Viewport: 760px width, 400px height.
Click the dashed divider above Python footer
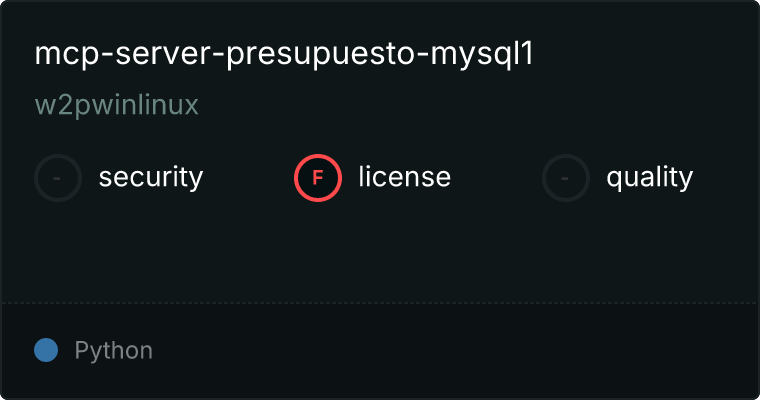[380, 303]
